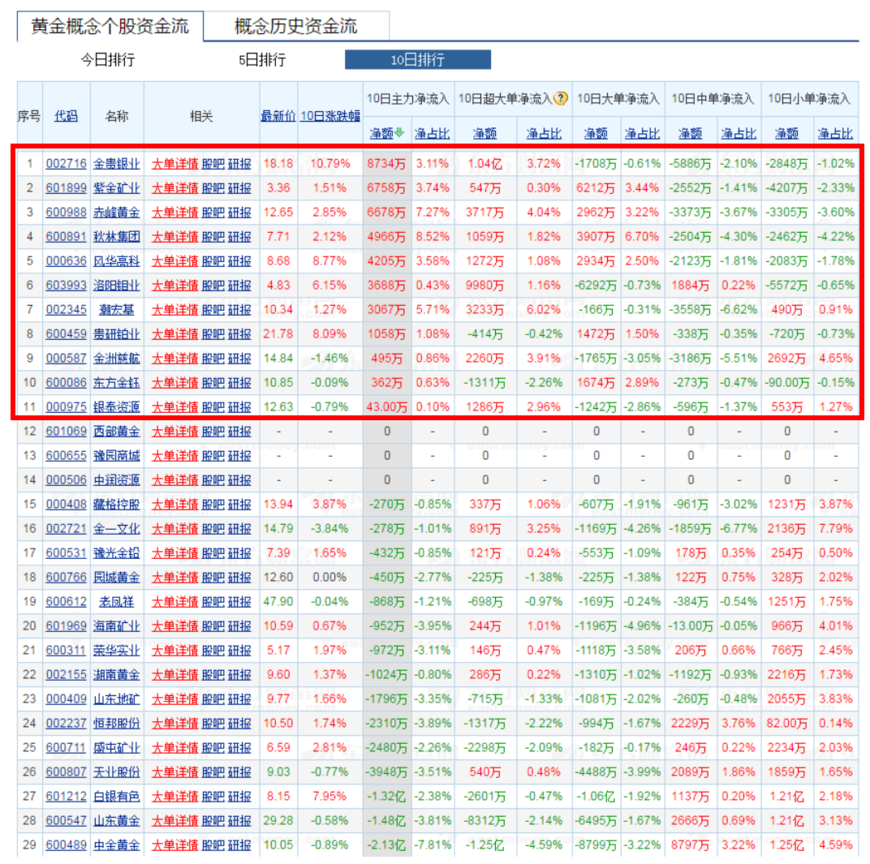
Task: Open 研报 for the 秋林集团 row
Action: [240, 237]
